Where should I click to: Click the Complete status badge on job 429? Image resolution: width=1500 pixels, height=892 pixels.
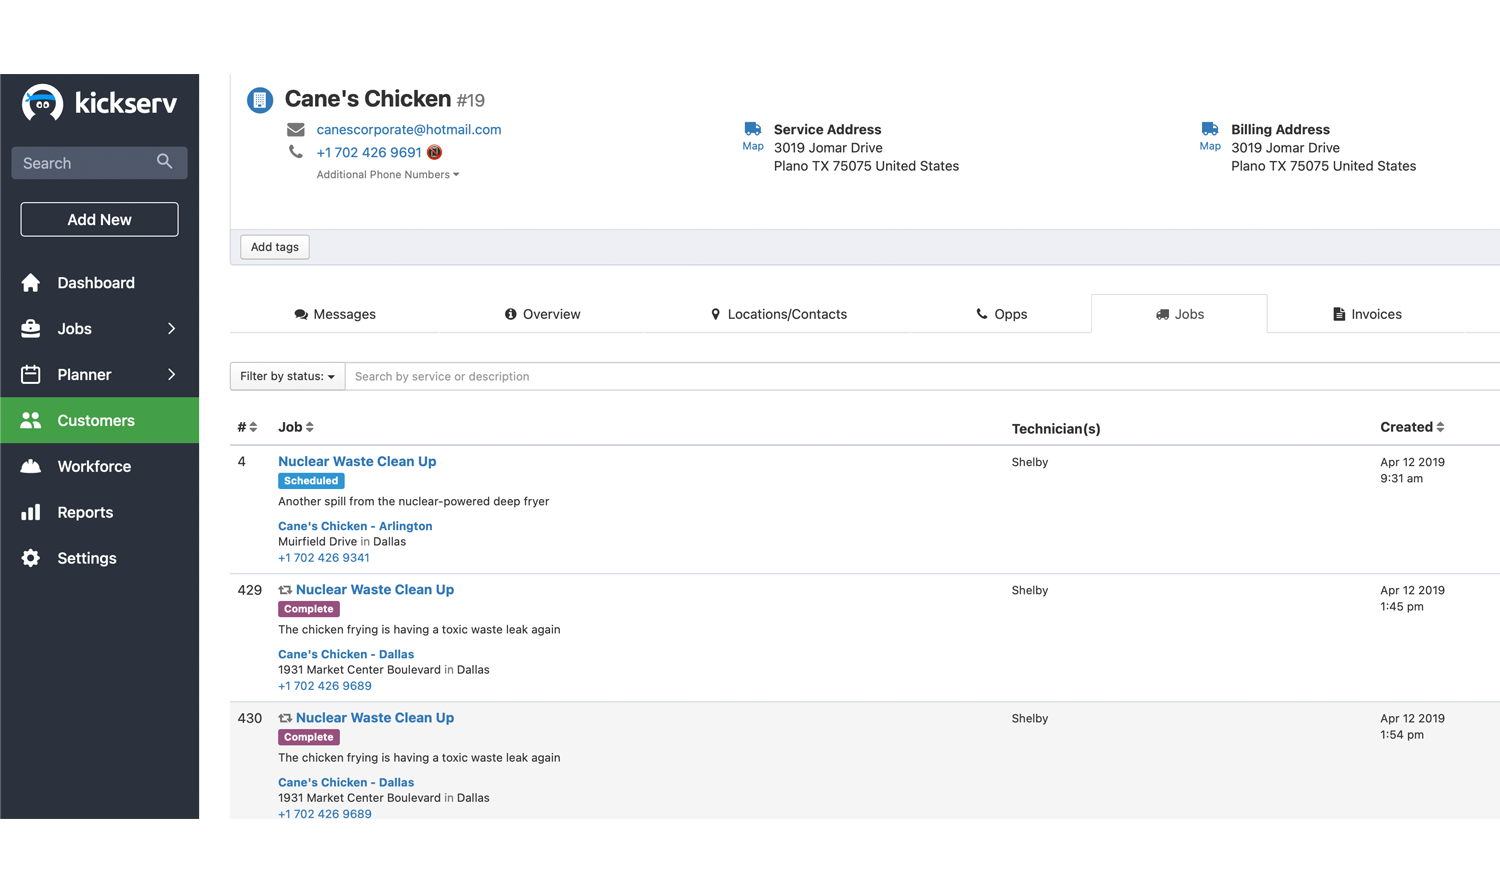pos(309,609)
